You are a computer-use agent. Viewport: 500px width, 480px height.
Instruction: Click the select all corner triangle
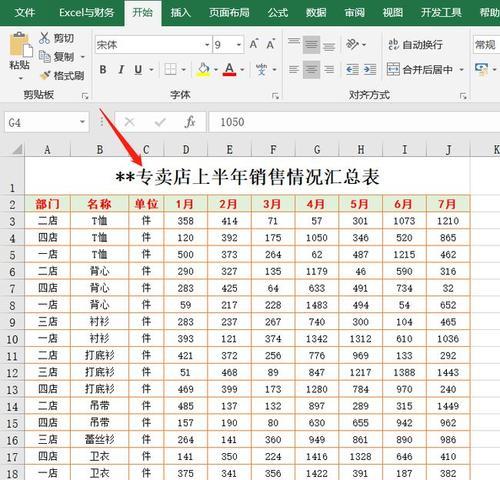coord(17,149)
